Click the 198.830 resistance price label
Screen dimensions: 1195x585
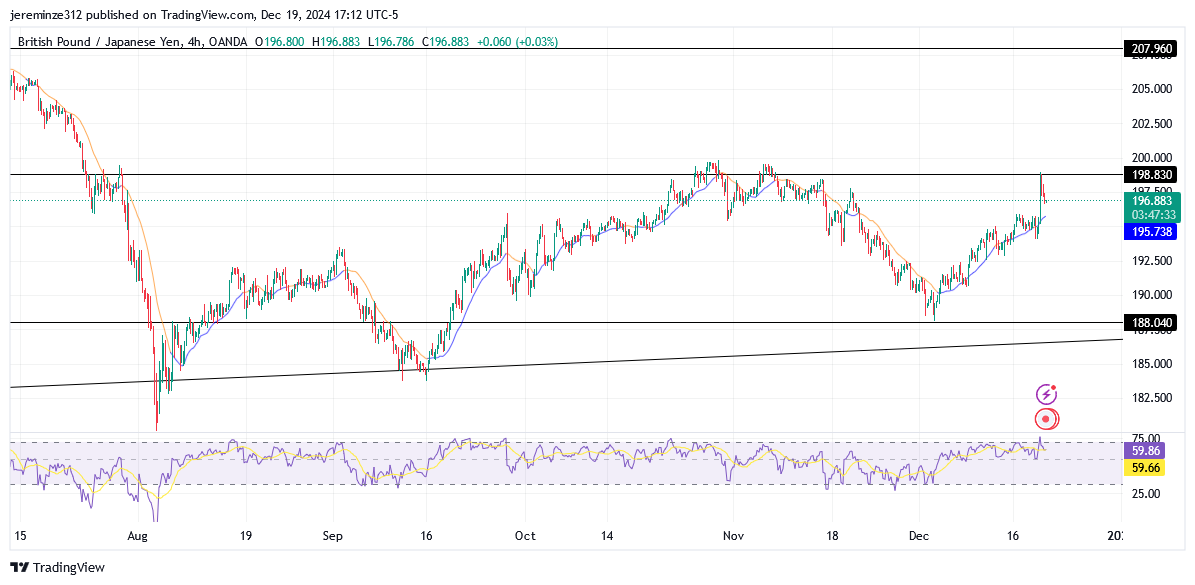click(1152, 174)
